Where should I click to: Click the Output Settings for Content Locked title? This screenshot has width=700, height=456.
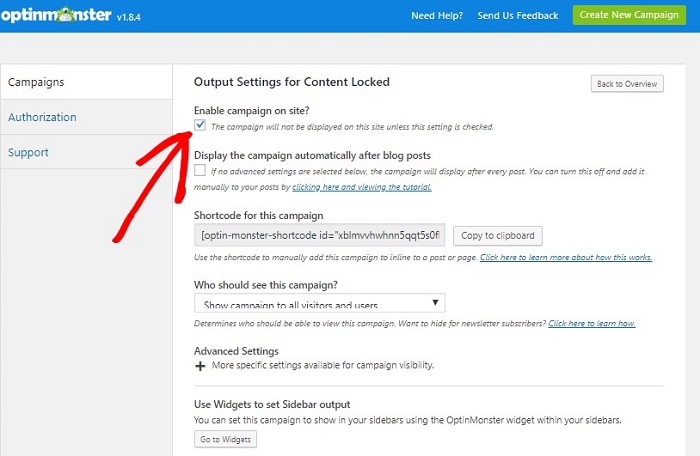click(x=292, y=82)
